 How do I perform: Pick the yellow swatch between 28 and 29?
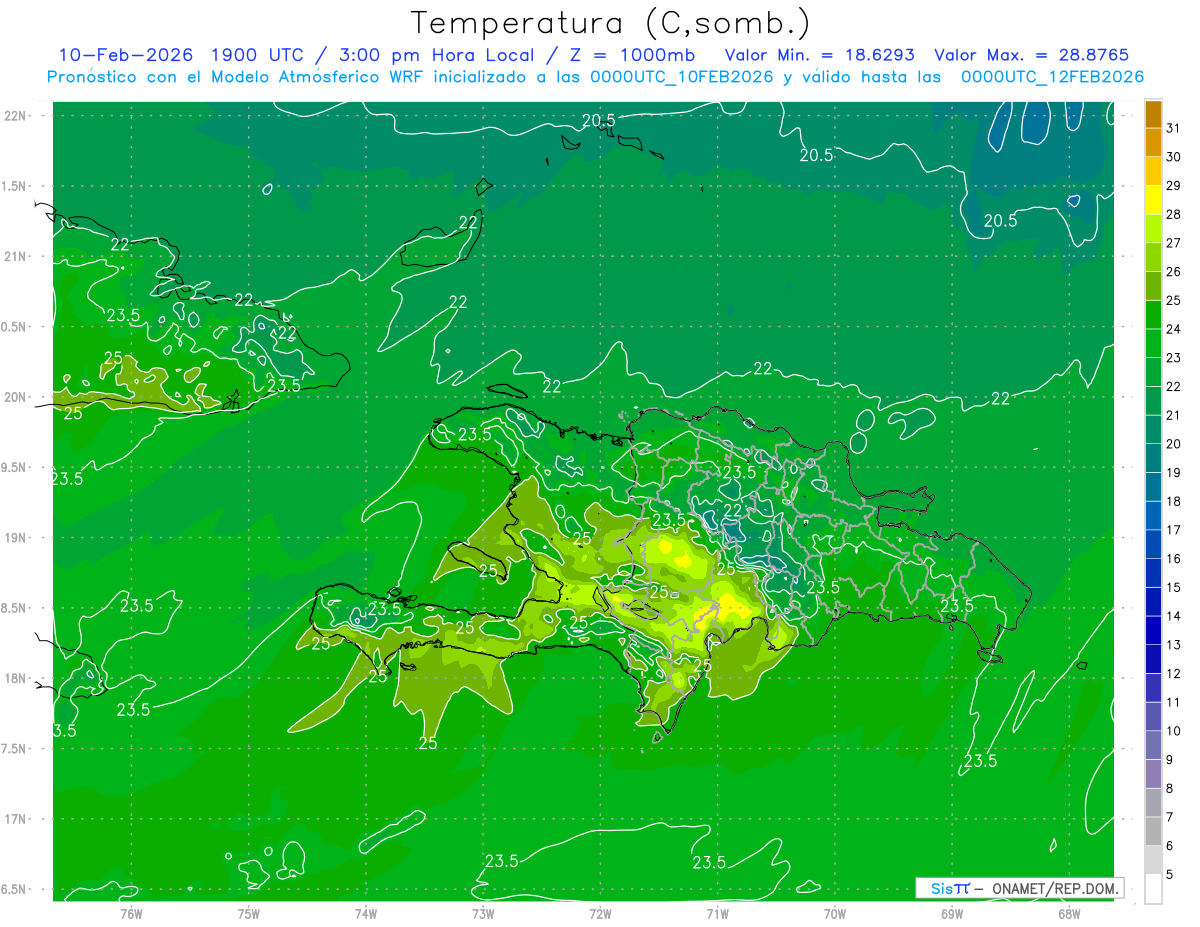click(x=1153, y=200)
